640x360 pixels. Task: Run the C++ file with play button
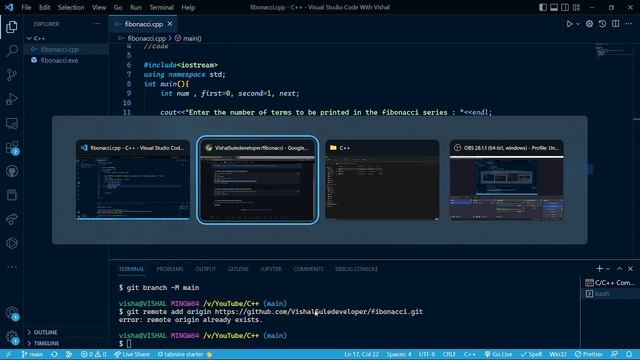pos(569,24)
